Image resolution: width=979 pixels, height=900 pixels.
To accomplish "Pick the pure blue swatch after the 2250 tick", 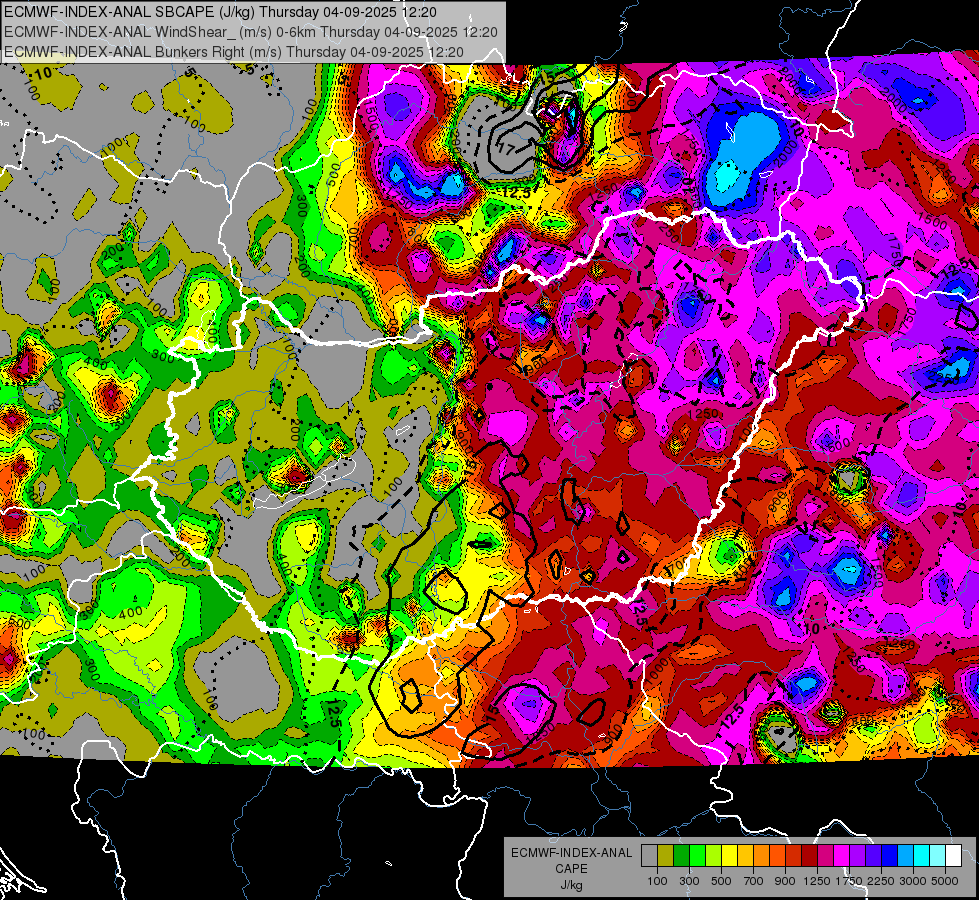I will [x=890, y=856].
